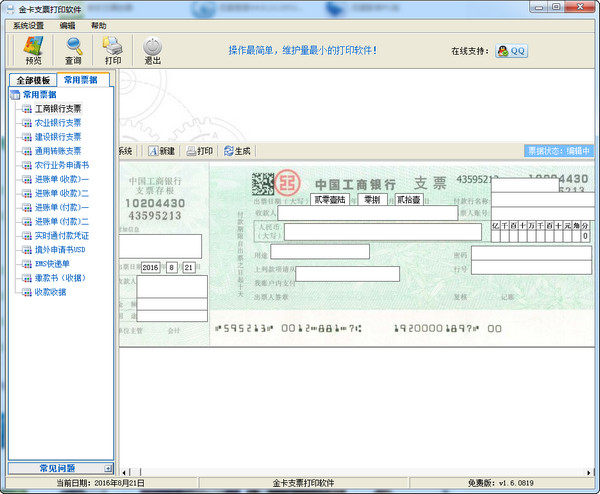The width and height of the screenshot is (600, 494).
Task: Switch to the 全部模板 tab
Action: (x=30, y=80)
